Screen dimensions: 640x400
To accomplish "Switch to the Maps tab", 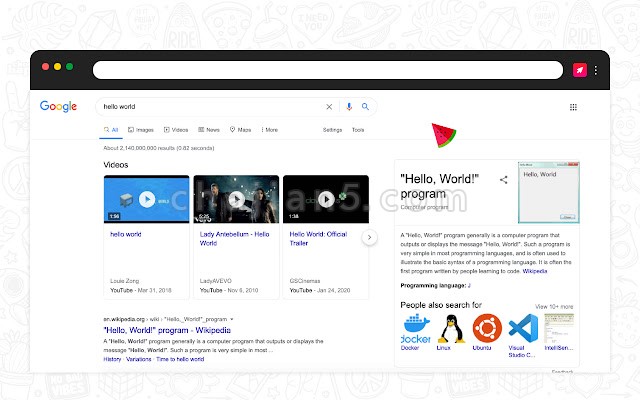I will tap(240, 130).
